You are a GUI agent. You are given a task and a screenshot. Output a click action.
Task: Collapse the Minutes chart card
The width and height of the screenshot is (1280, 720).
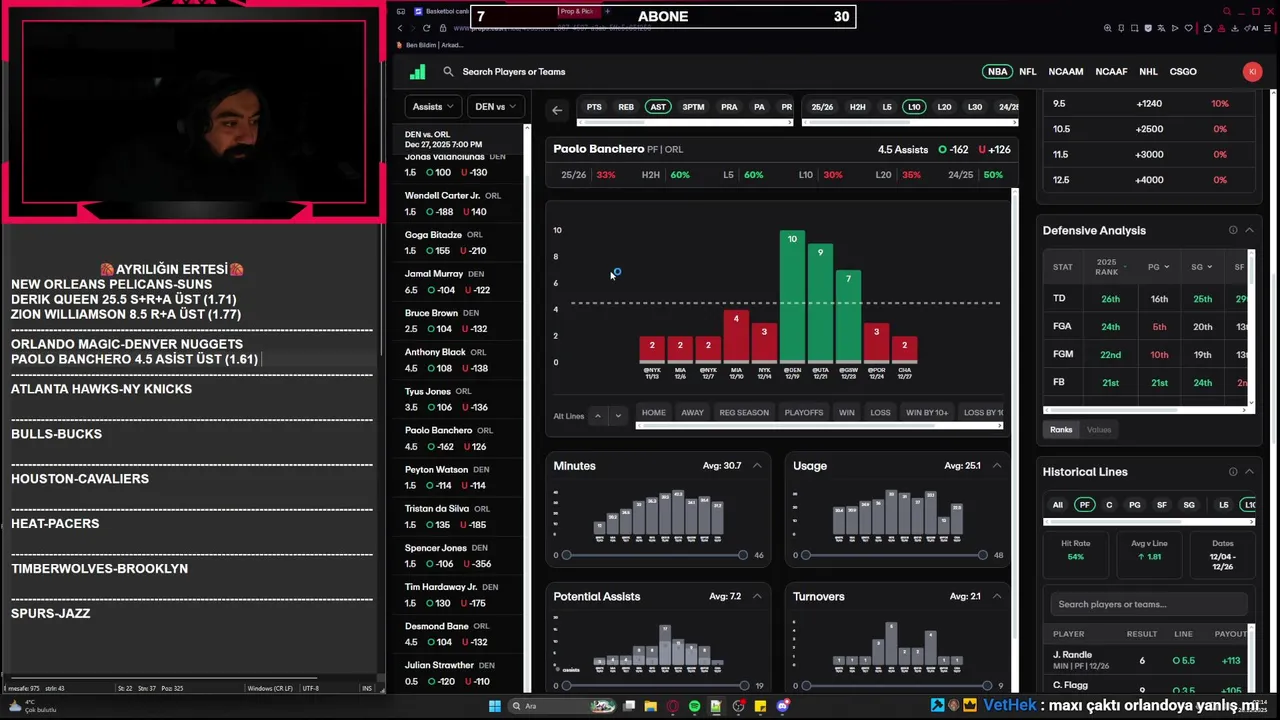(x=757, y=466)
